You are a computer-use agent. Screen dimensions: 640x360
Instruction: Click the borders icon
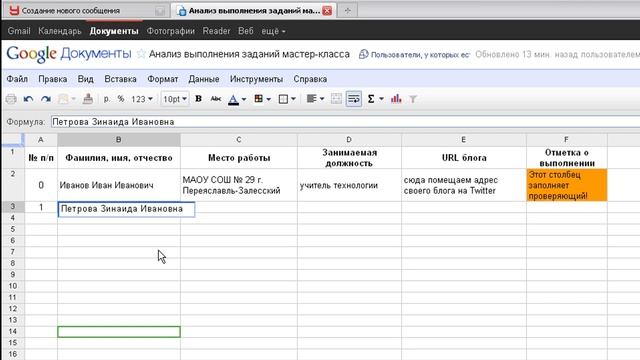[x=283, y=99]
